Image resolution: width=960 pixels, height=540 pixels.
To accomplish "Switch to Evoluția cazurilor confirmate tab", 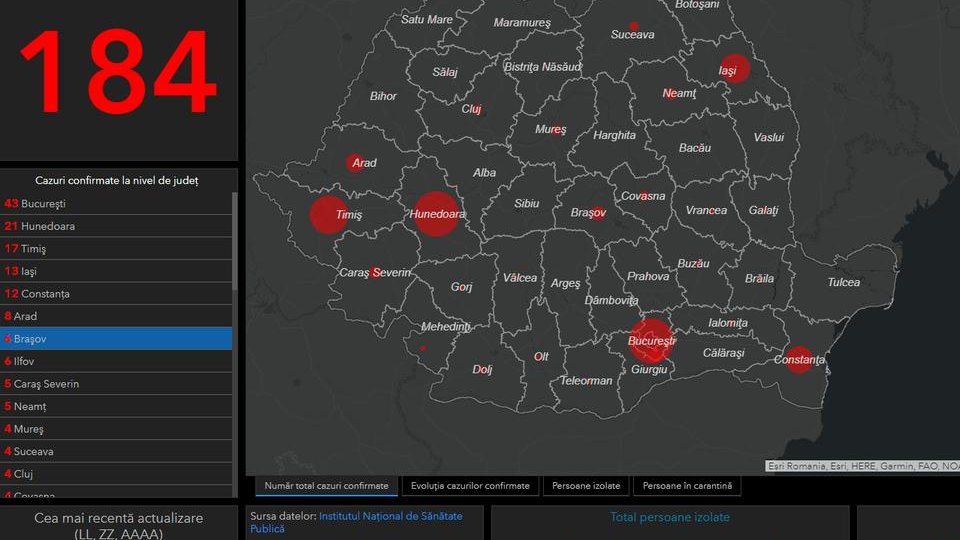I will coord(469,486).
